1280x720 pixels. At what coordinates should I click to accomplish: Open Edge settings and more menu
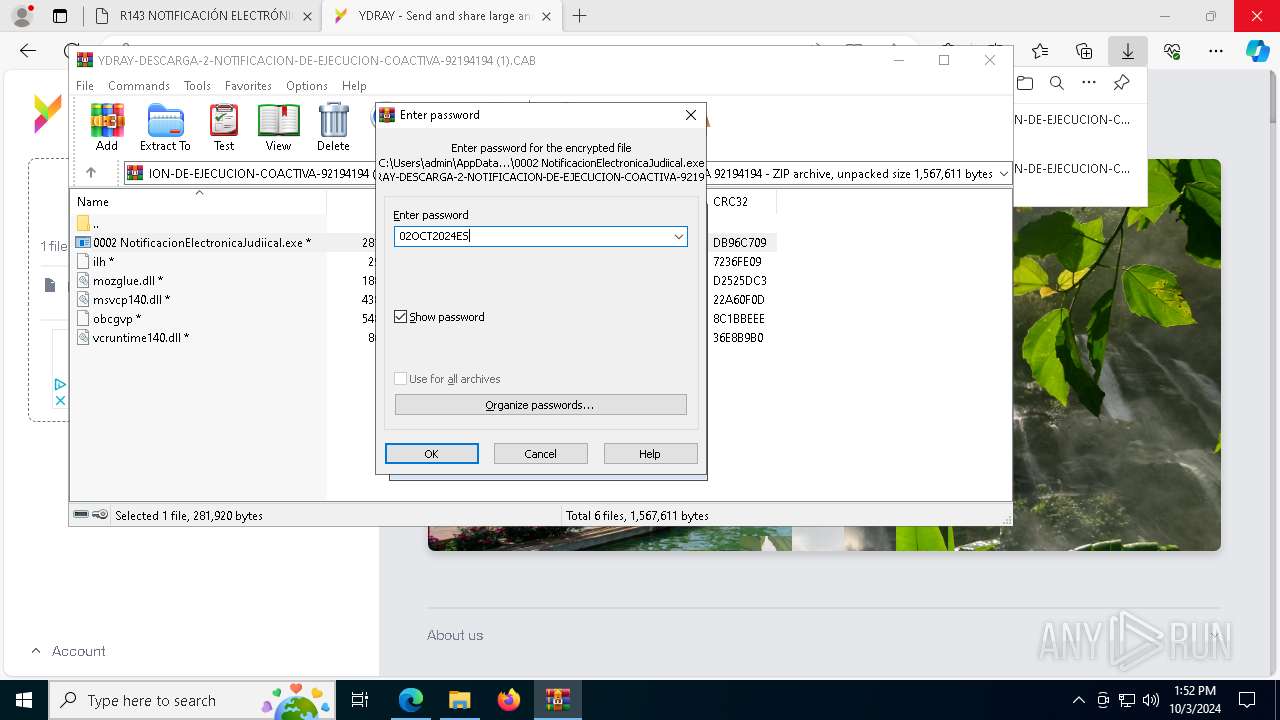point(1216,51)
